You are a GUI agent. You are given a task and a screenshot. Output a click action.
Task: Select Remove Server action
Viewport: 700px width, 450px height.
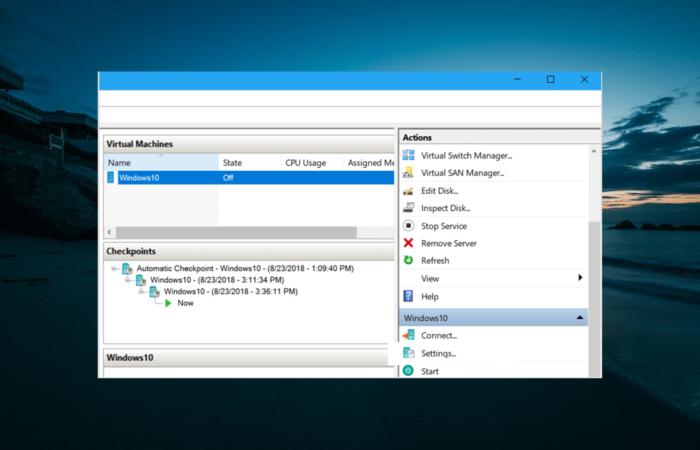tap(449, 243)
